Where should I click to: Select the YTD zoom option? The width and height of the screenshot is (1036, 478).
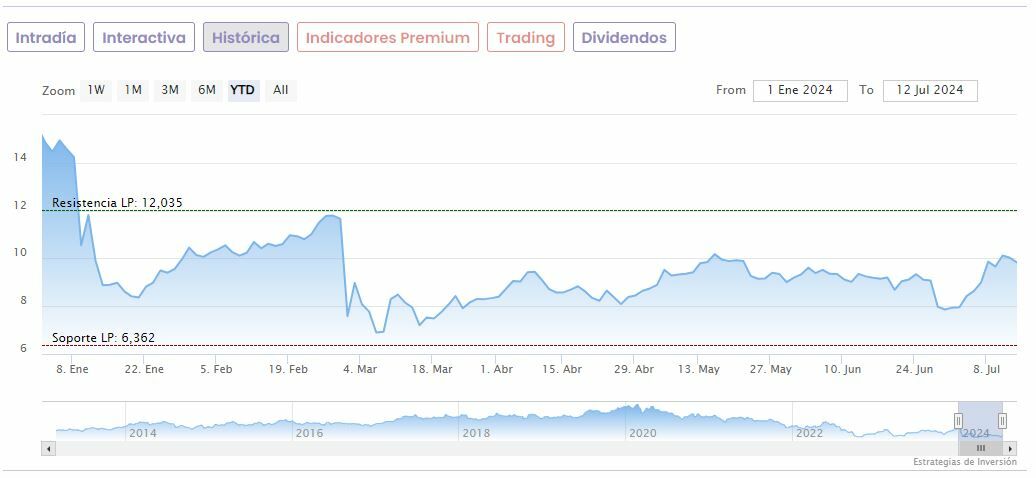[243, 90]
